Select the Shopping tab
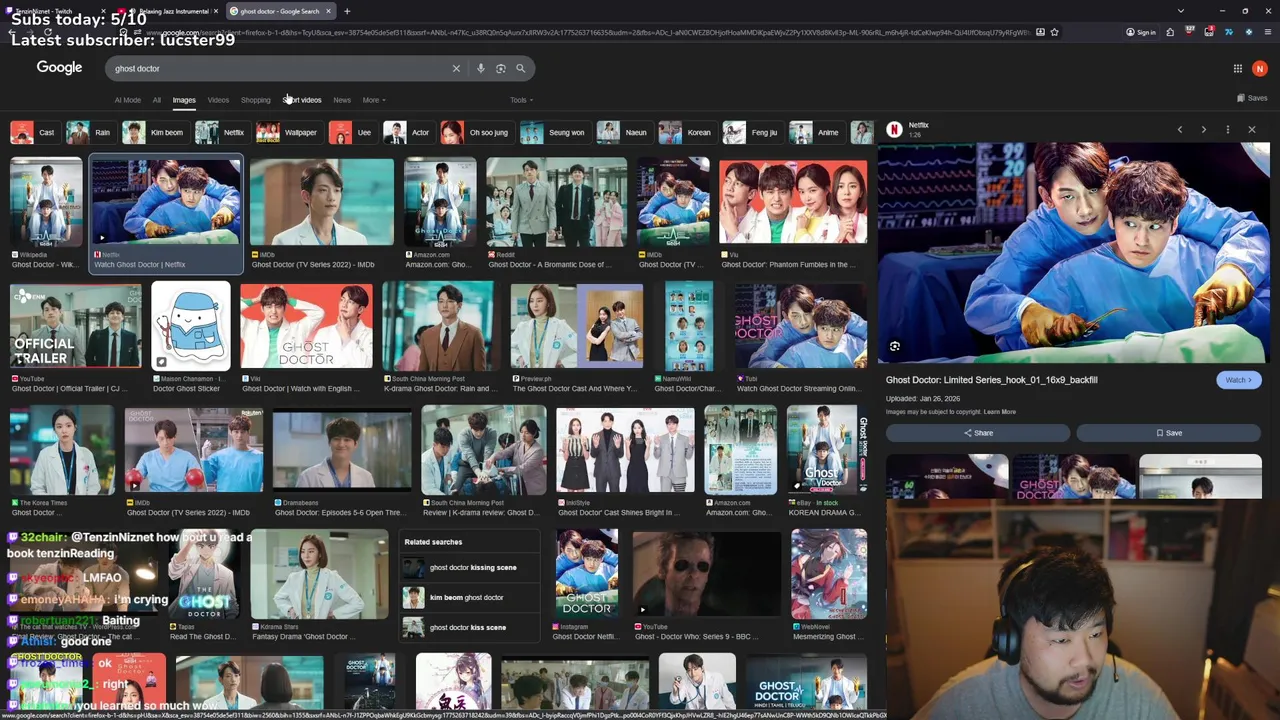This screenshot has height=720, width=1280. click(255, 100)
